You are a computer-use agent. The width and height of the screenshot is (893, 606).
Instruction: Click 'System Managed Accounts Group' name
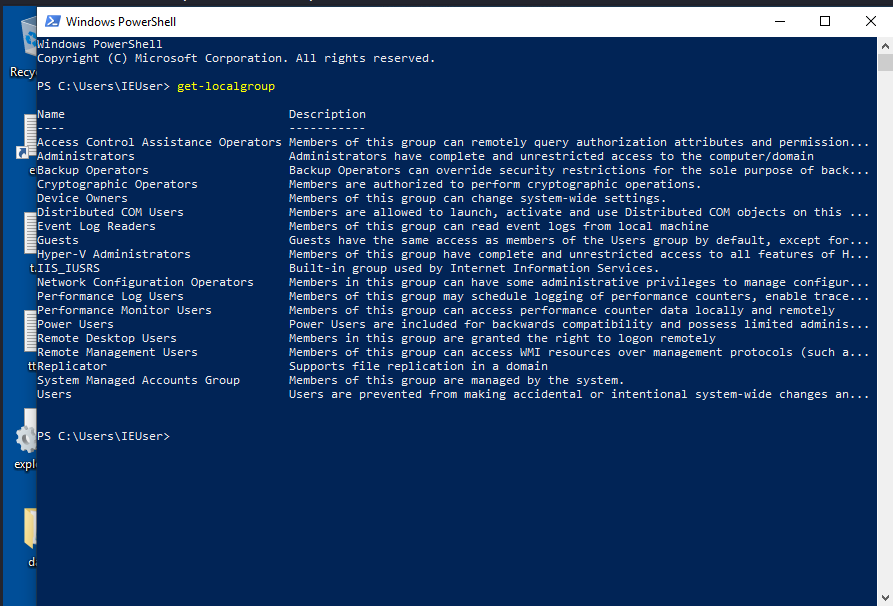coord(138,380)
